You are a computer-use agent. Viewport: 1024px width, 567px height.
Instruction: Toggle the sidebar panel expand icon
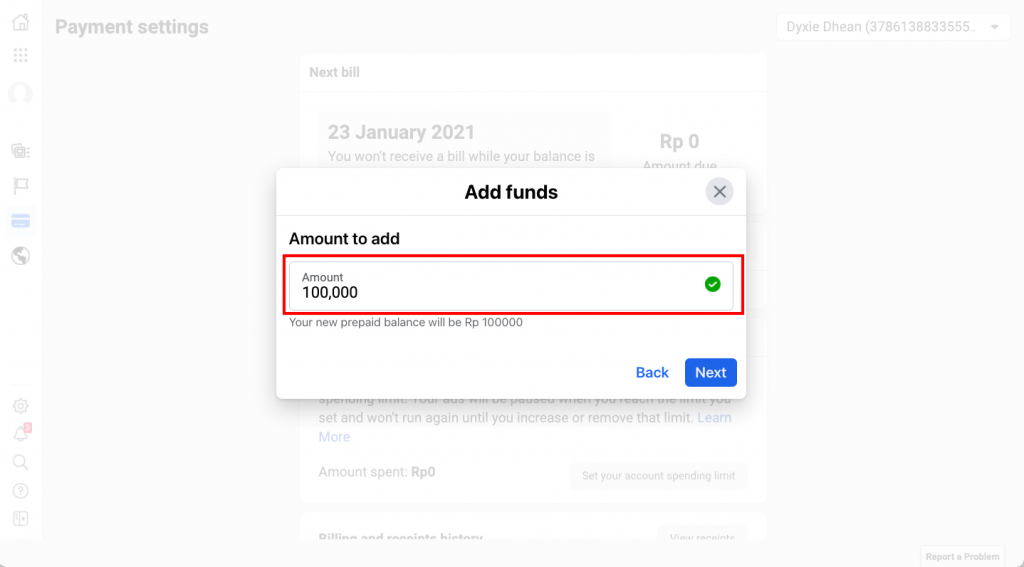(x=20, y=519)
